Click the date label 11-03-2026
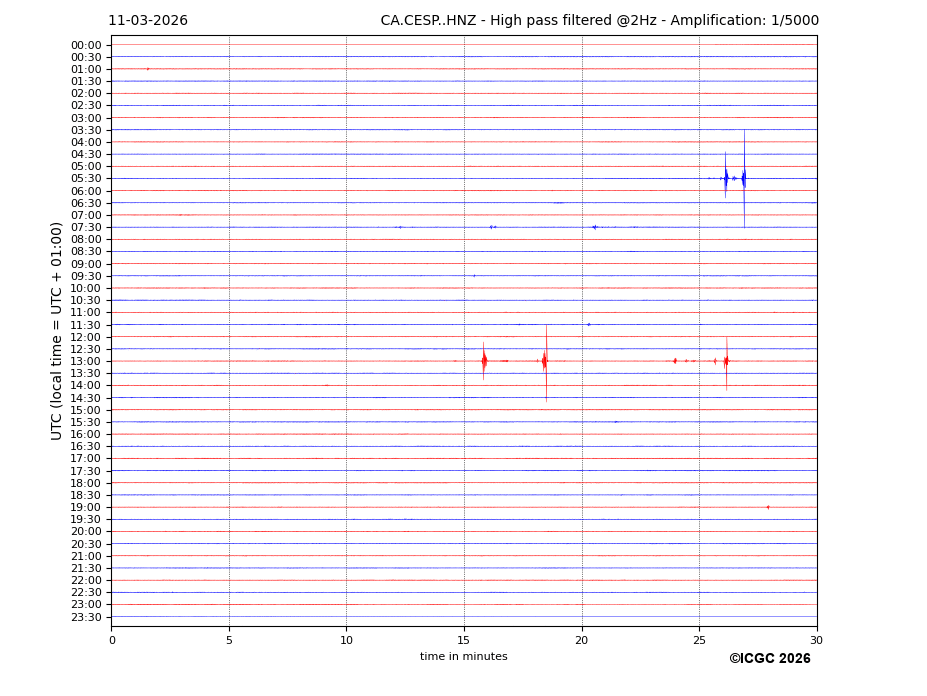 click(x=148, y=21)
